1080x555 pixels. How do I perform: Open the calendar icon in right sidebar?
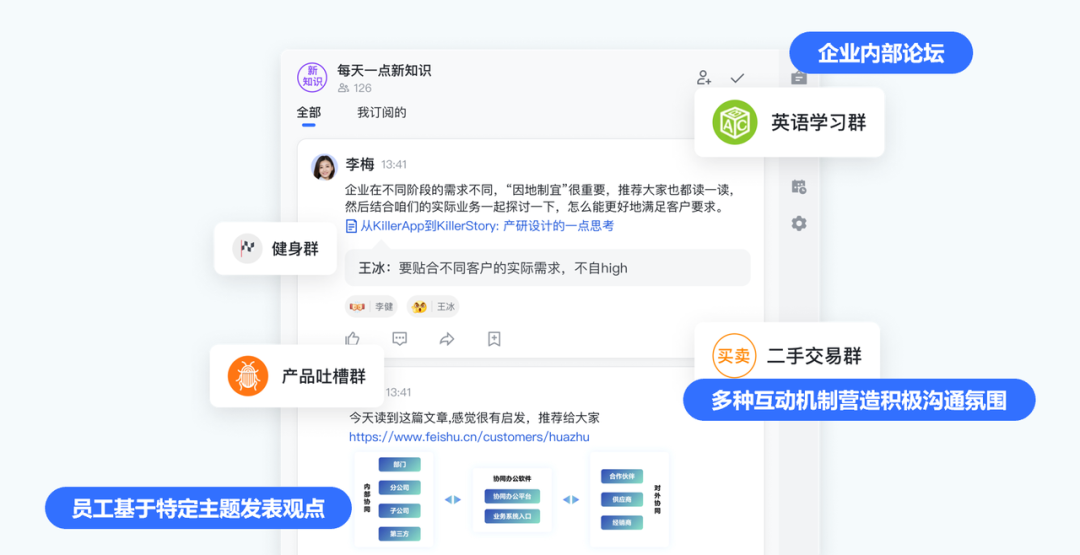point(798,187)
